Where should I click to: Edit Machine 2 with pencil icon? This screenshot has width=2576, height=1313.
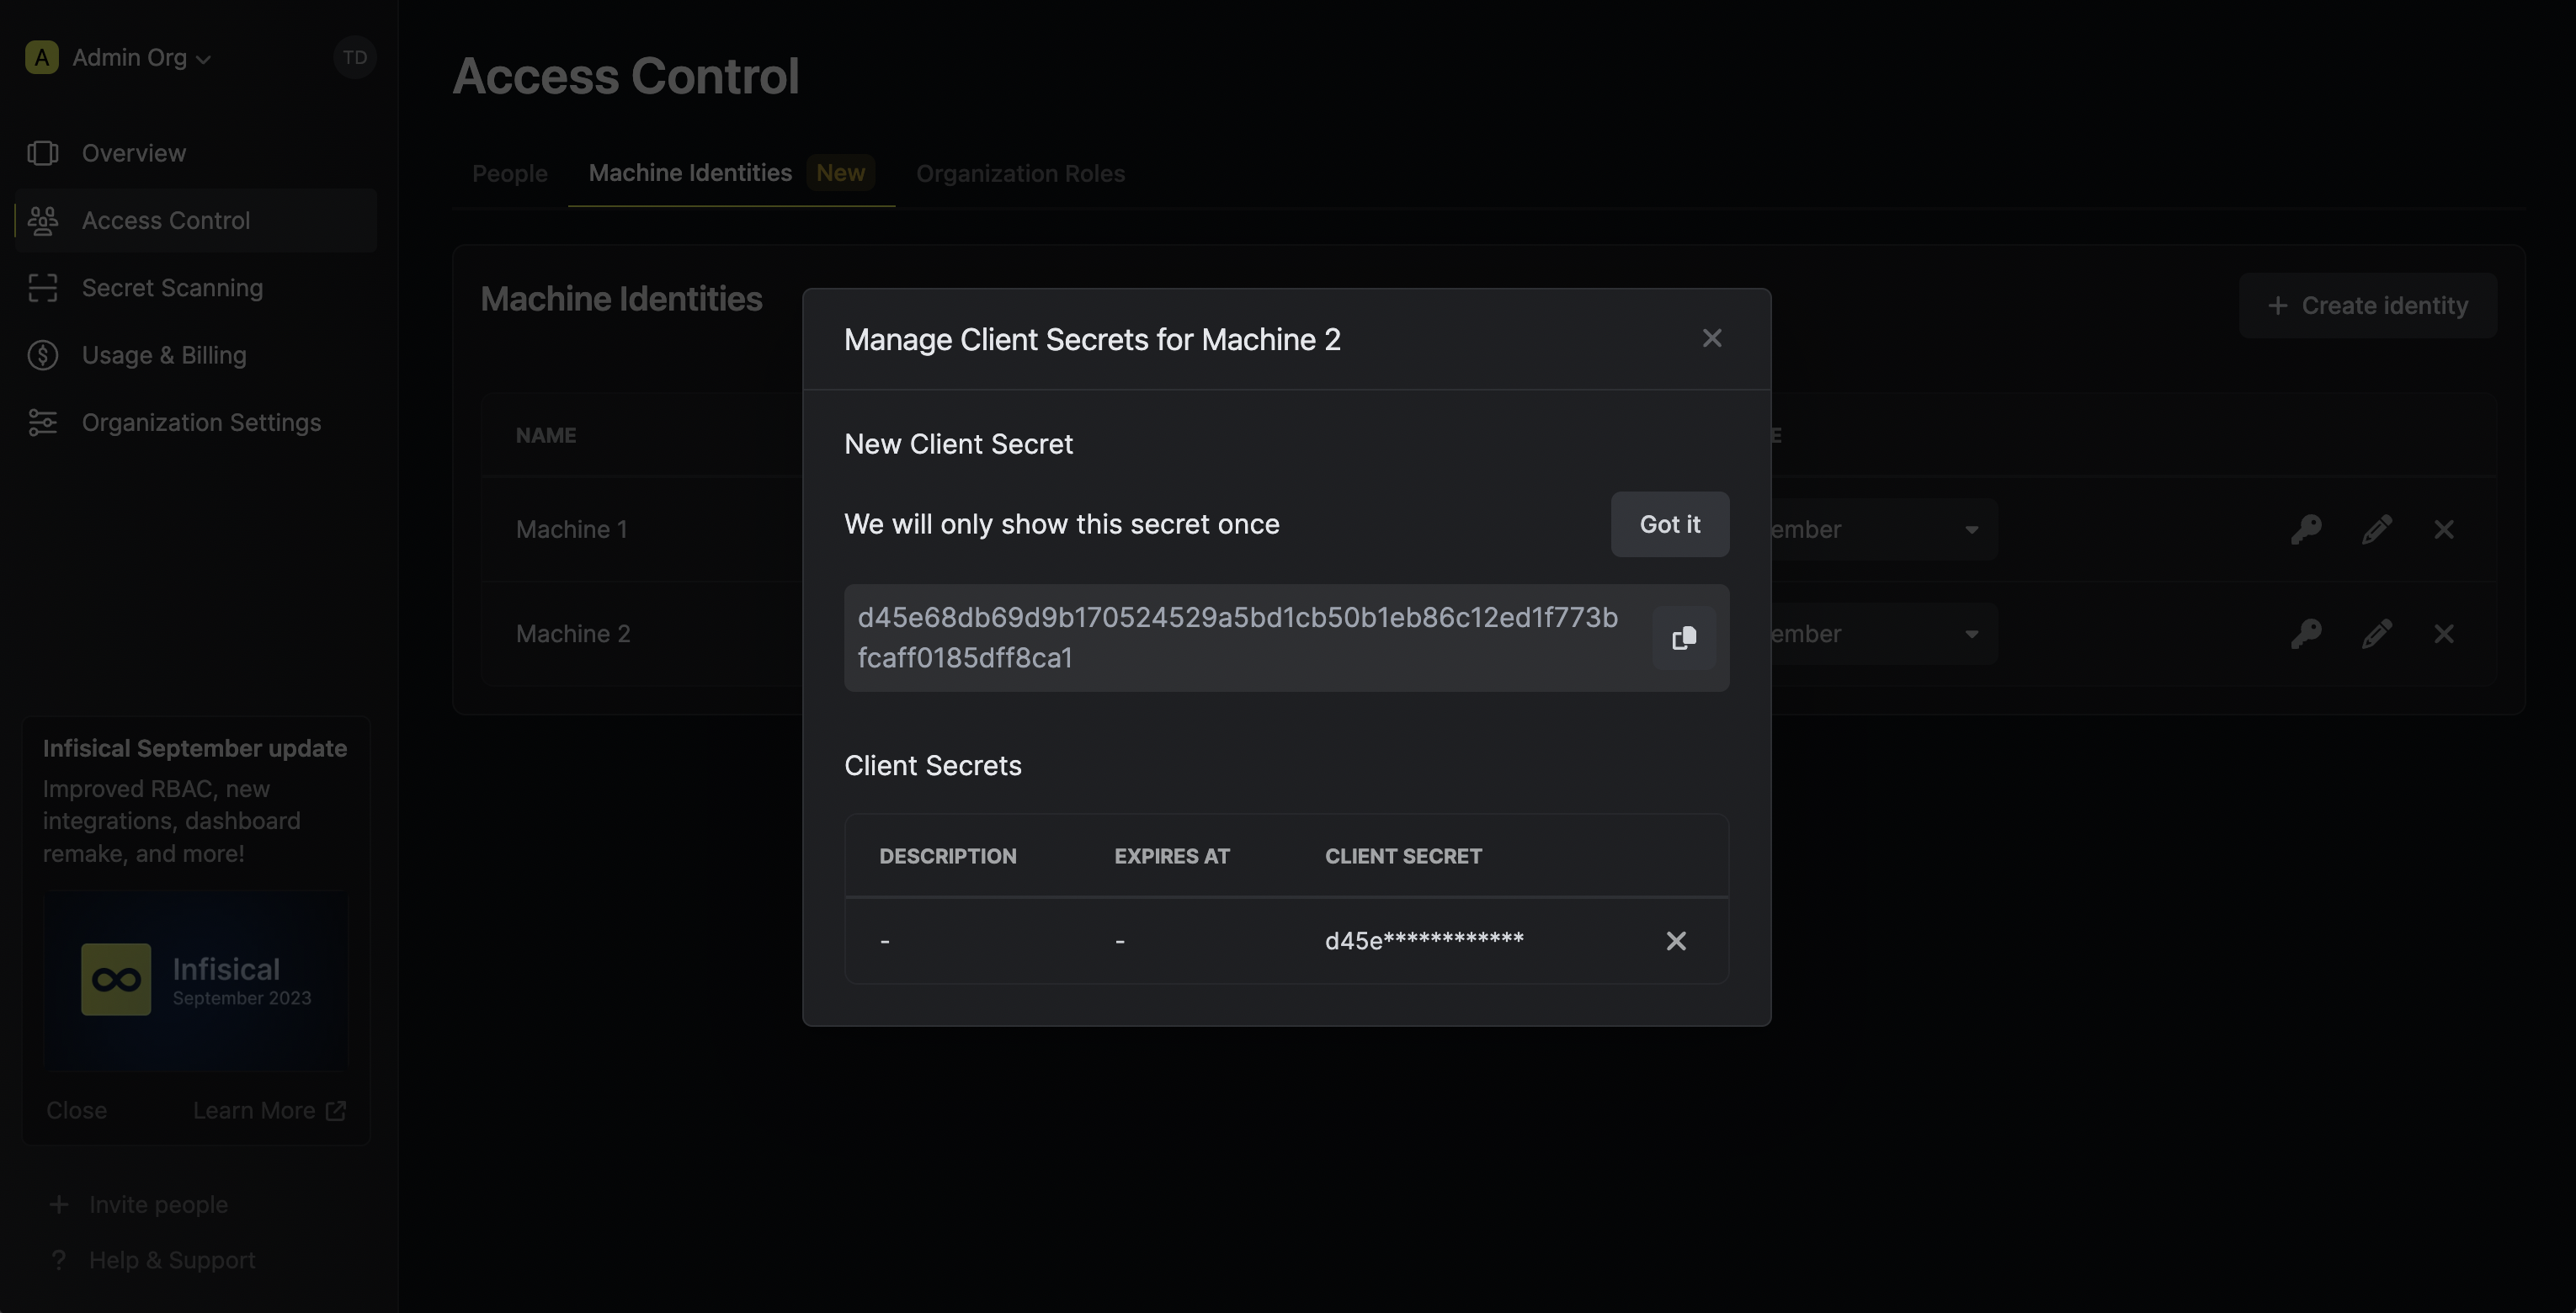2377,633
